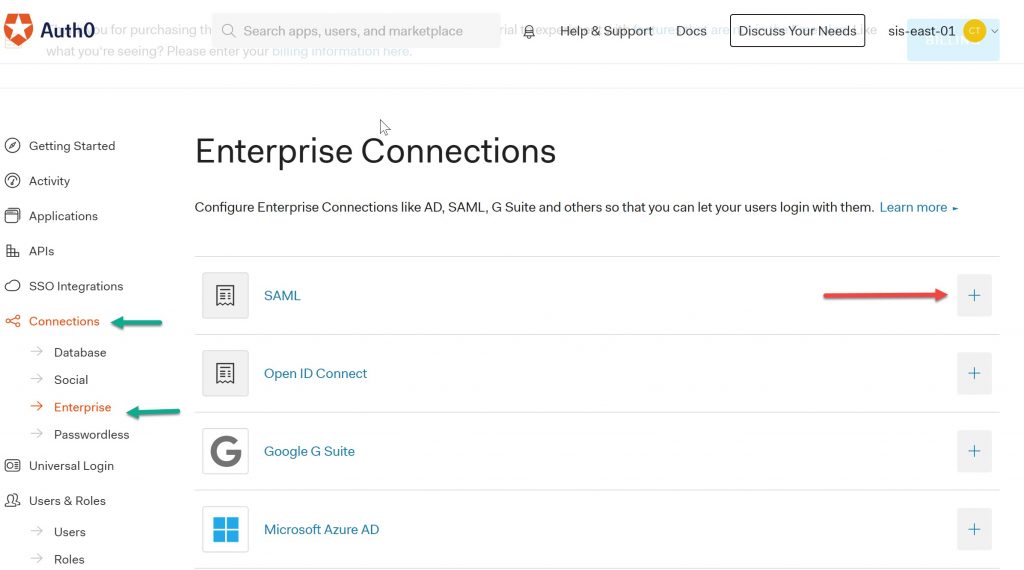The image size is (1024, 570).
Task: Collapse the Connections section
Action: (x=64, y=321)
